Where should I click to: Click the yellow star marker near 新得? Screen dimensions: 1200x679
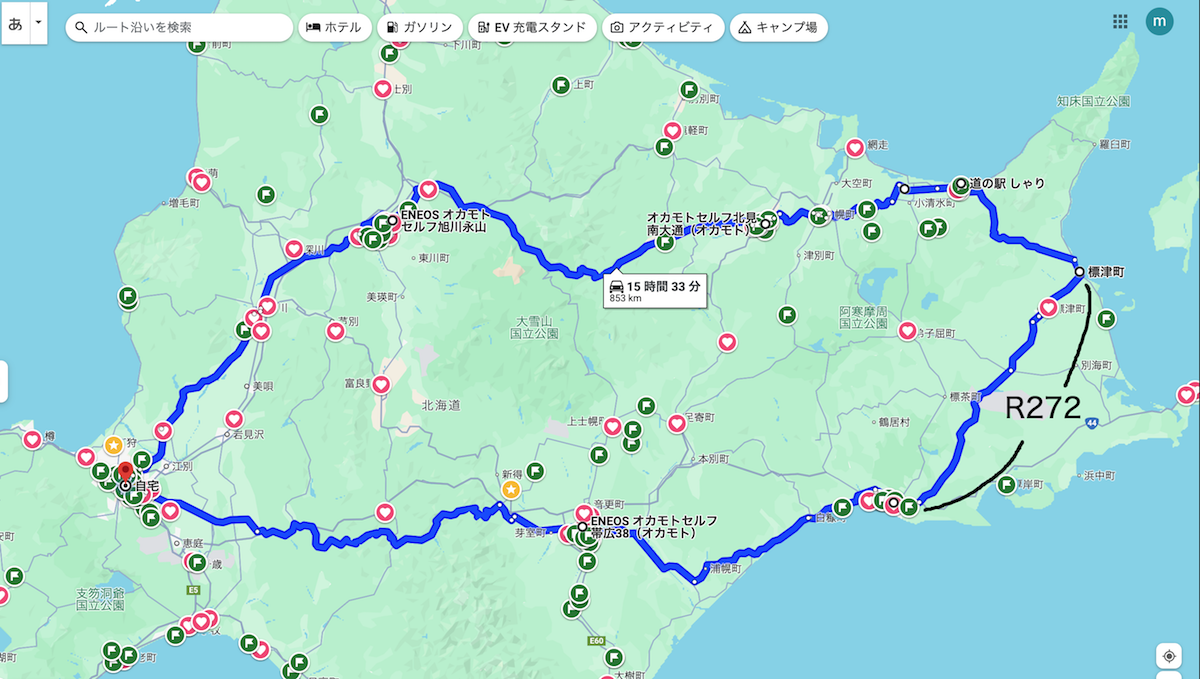(511, 489)
